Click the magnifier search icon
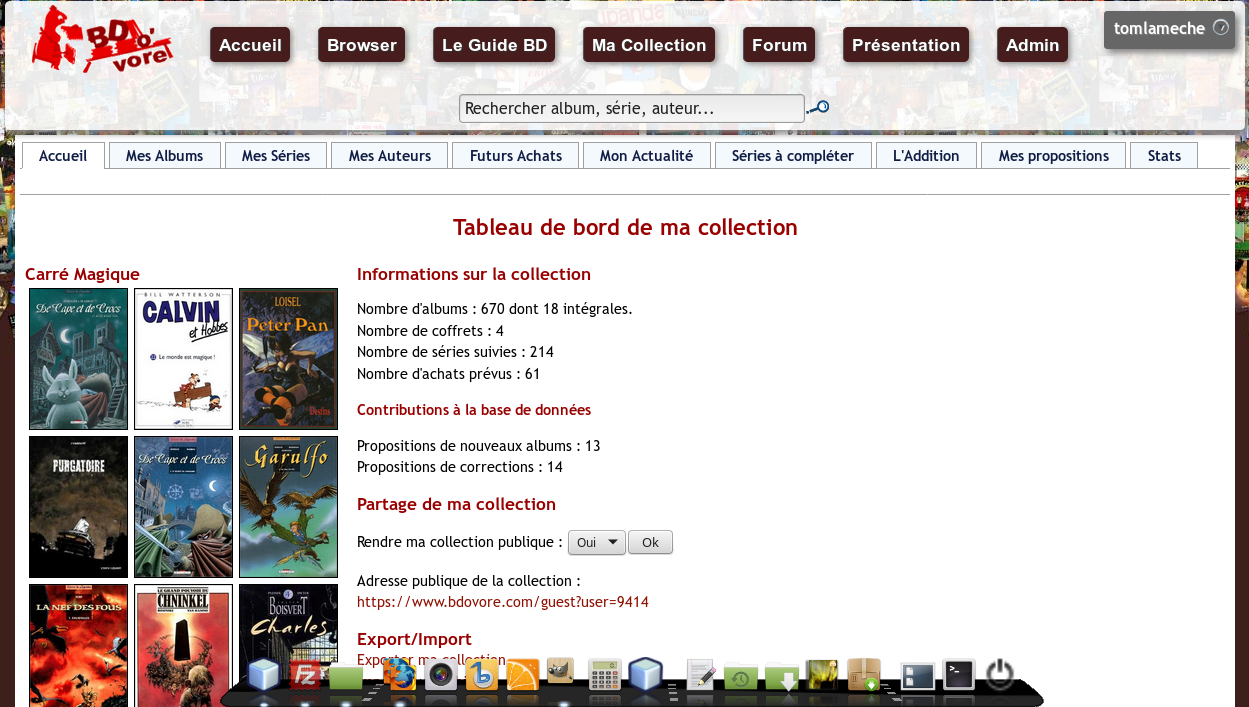 point(818,108)
